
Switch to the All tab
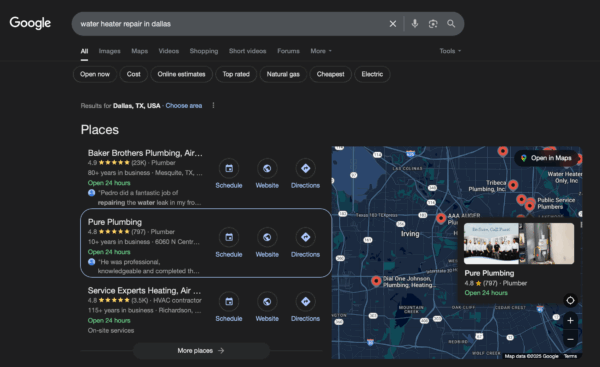(84, 51)
